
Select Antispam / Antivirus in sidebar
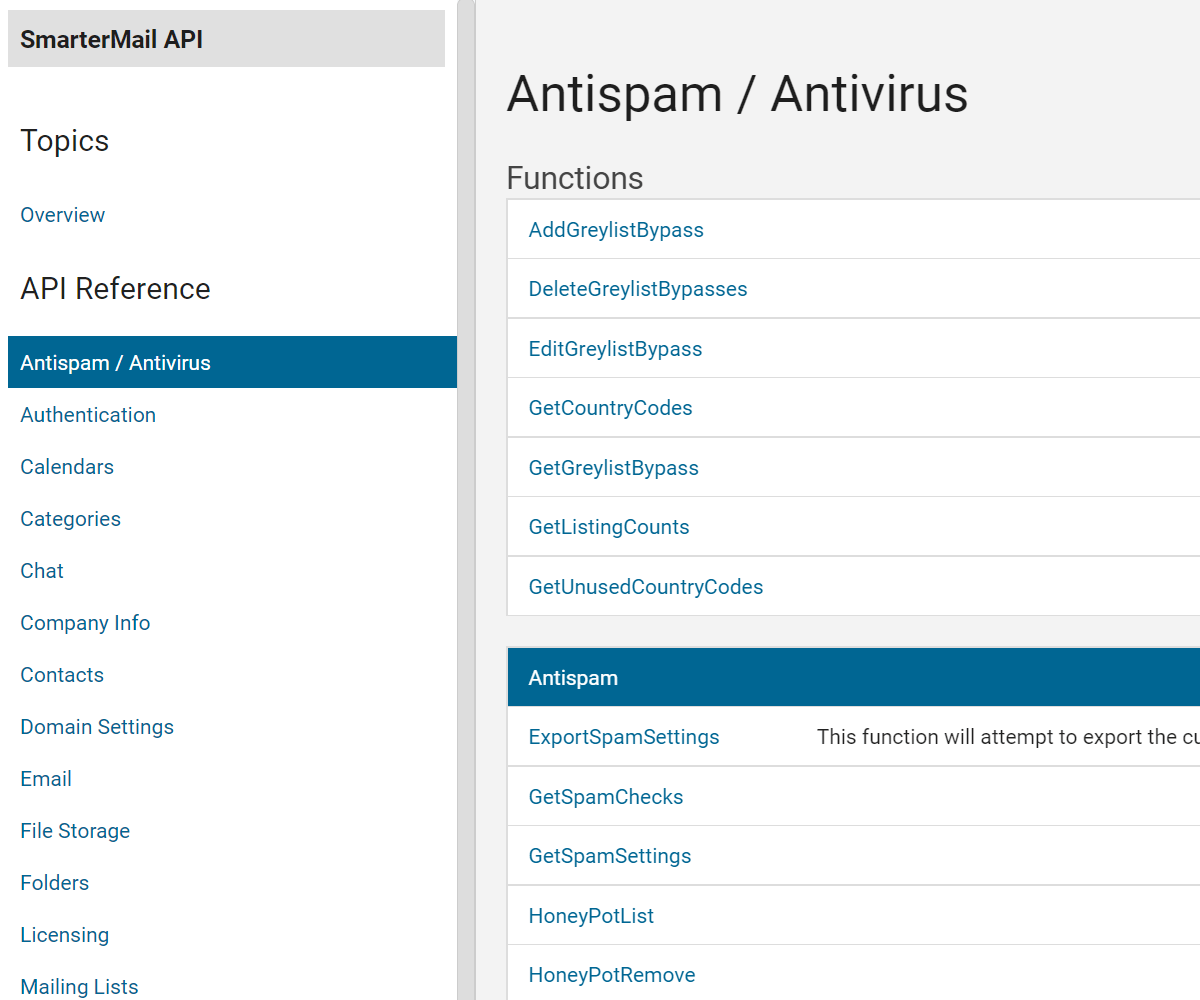tap(232, 362)
